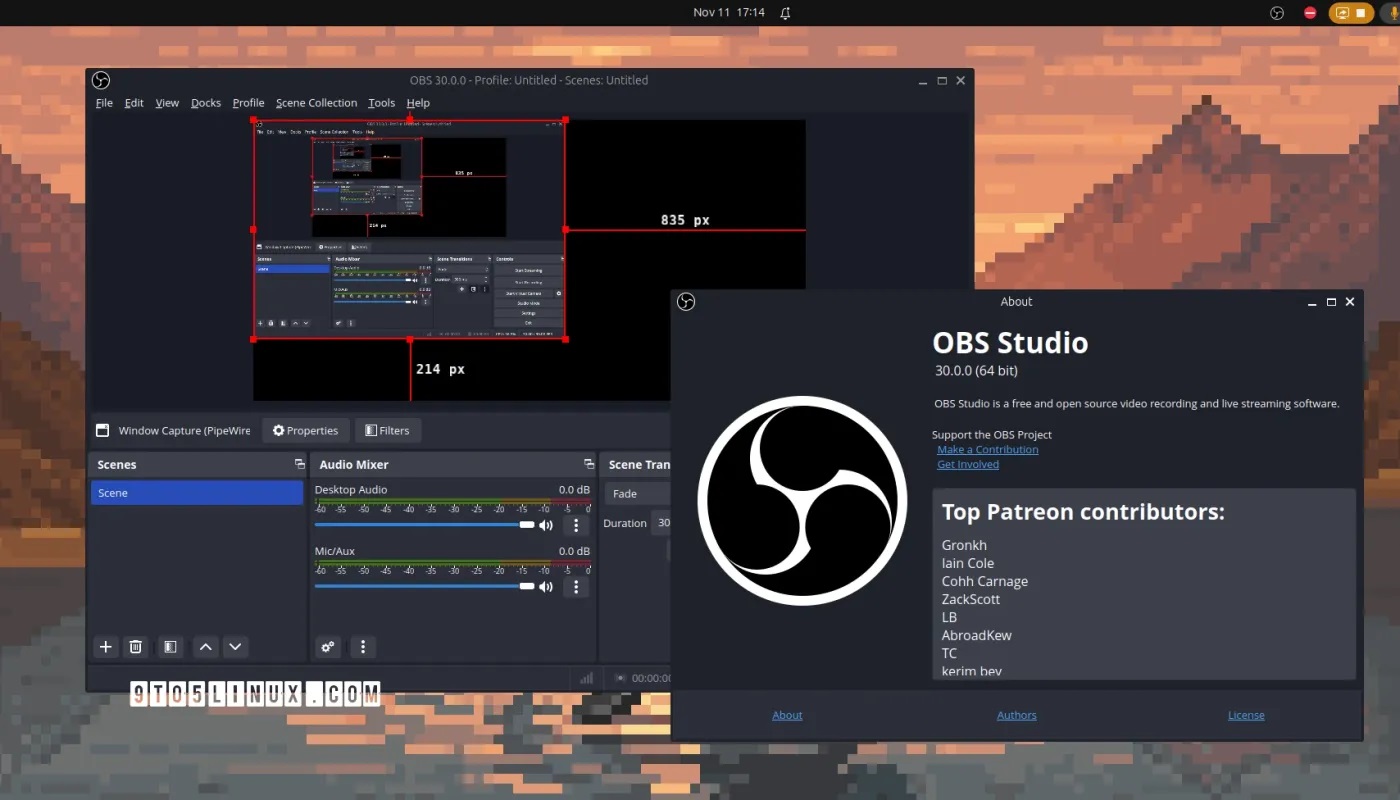The image size is (1400, 800).
Task: Open the Help menu
Action: pyautogui.click(x=418, y=103)
